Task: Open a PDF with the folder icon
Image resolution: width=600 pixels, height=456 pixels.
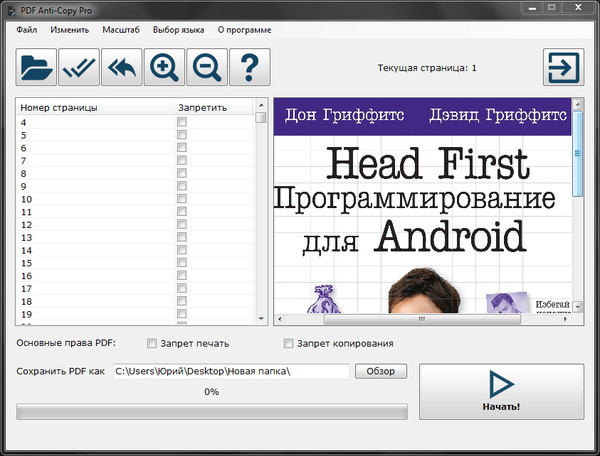Action: (x=36, y=67)
